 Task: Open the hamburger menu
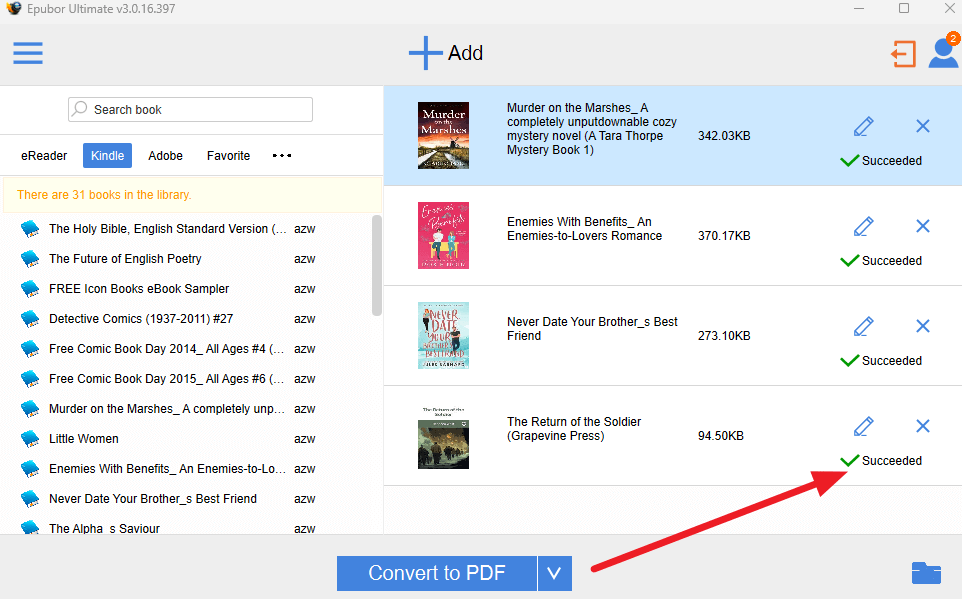(28, 53)
